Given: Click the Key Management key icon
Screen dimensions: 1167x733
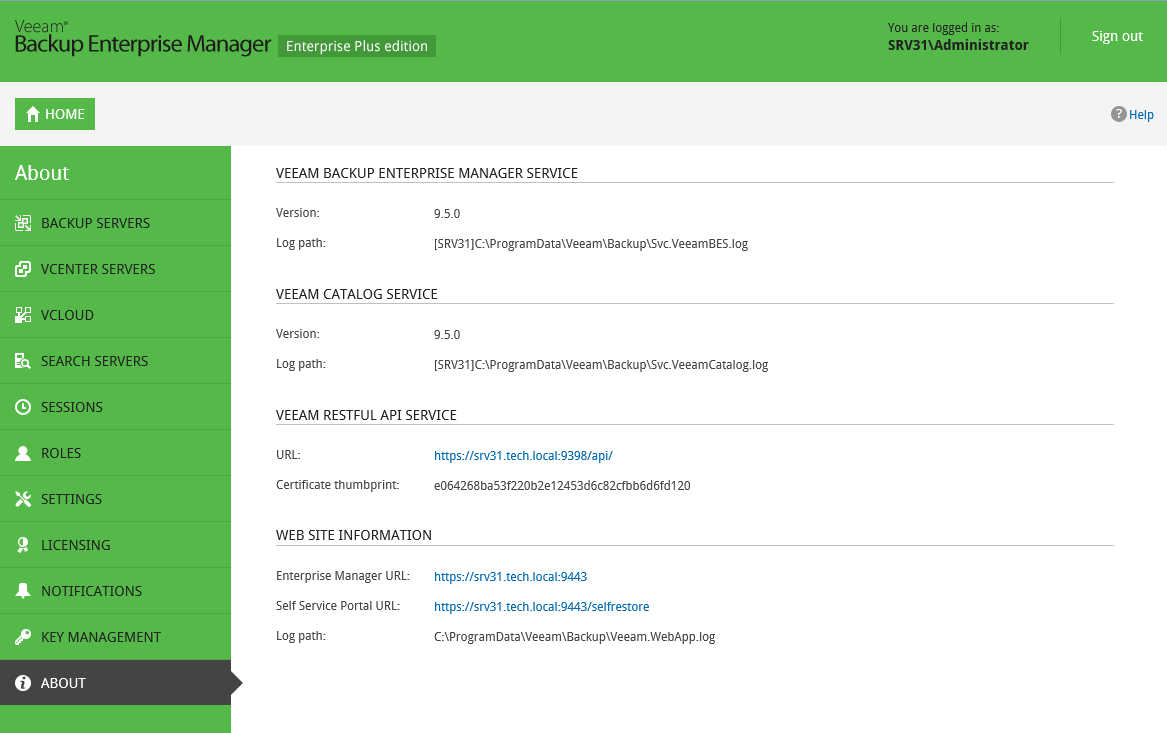Looking at the screenshot, I should (23, 637).
